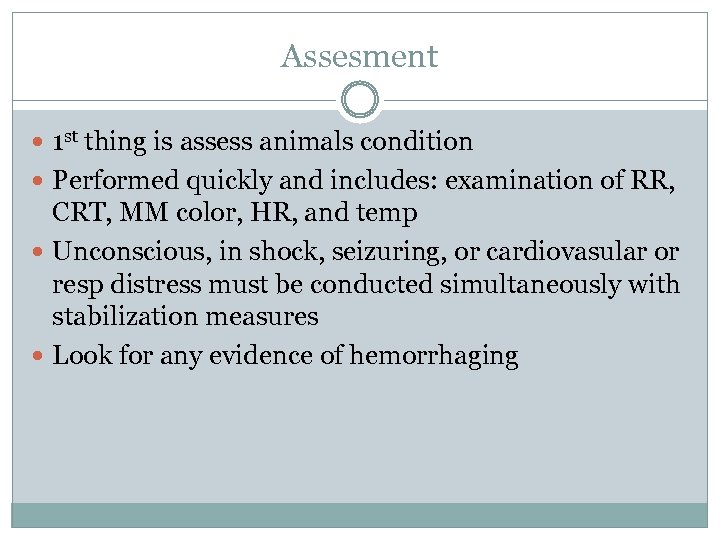Click the text 'stabilization measures'

[185, 317]
